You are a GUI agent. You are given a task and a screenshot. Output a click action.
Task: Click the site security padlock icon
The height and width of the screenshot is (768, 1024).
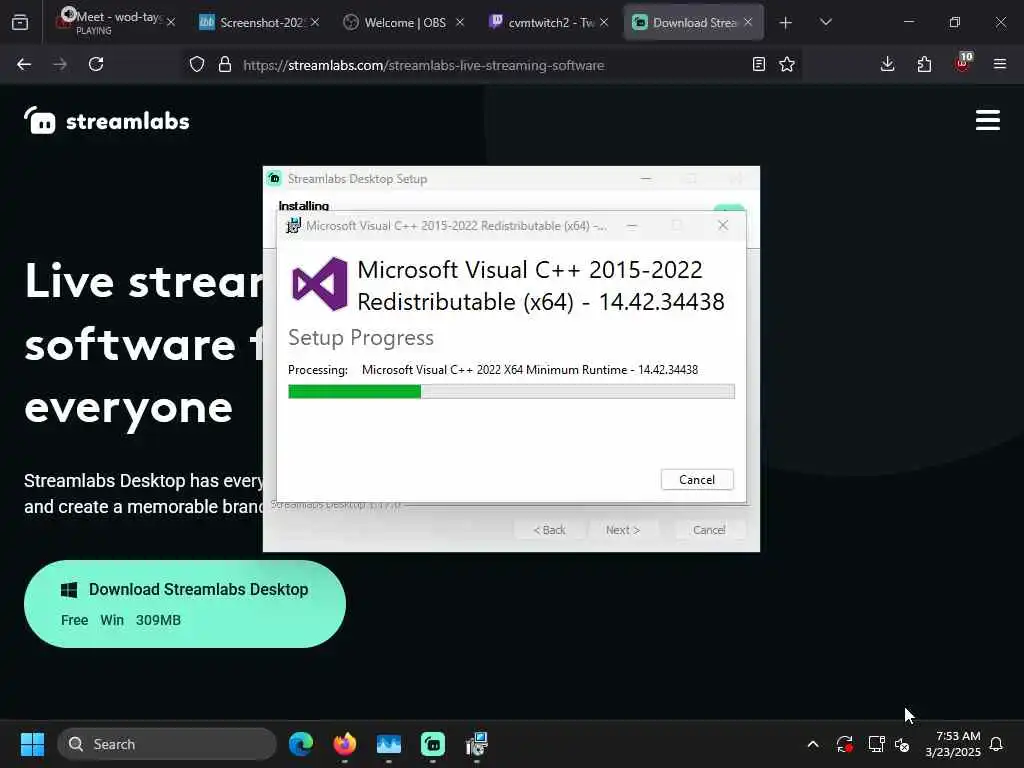click(x=225, y=64)
